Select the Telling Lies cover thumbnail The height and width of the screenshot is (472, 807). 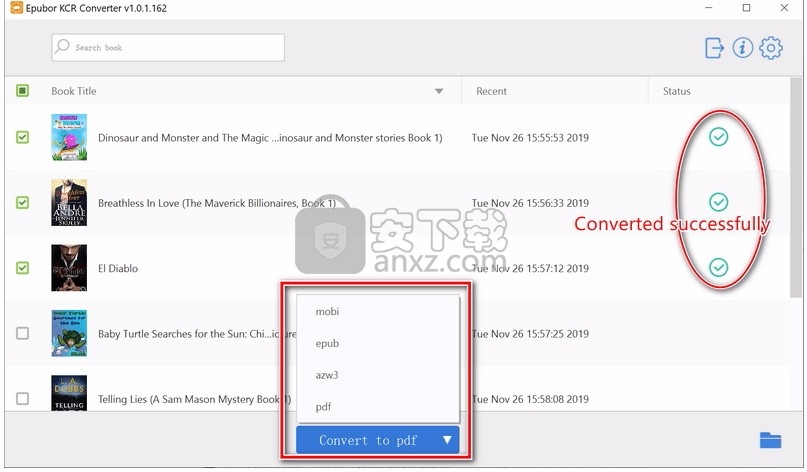tap(69, 393)
